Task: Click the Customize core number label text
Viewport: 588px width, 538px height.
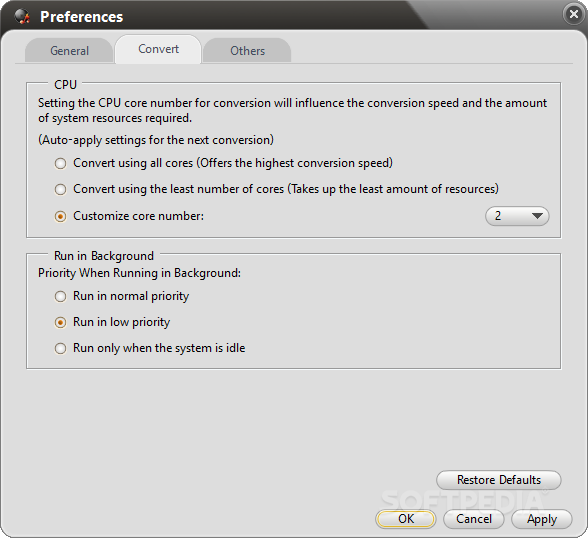Action: point(138,216)
